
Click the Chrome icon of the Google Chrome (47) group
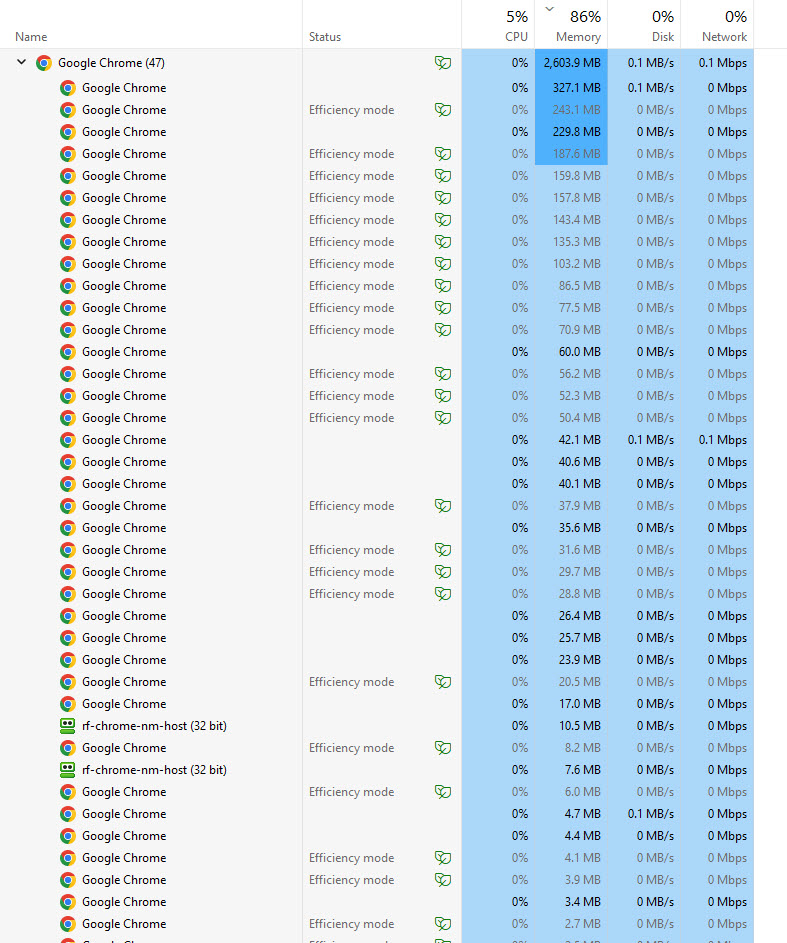(44, 63)
